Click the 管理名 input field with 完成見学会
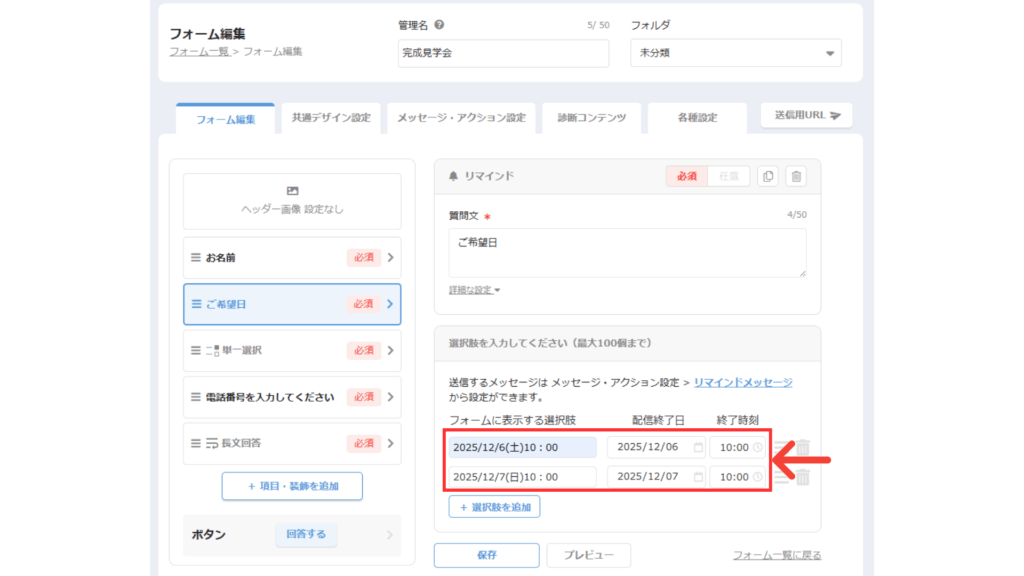 click(x=503, y=53)
